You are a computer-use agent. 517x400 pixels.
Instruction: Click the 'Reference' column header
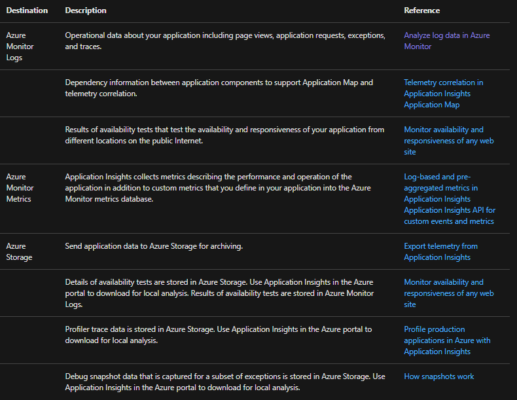pos(422,10)
